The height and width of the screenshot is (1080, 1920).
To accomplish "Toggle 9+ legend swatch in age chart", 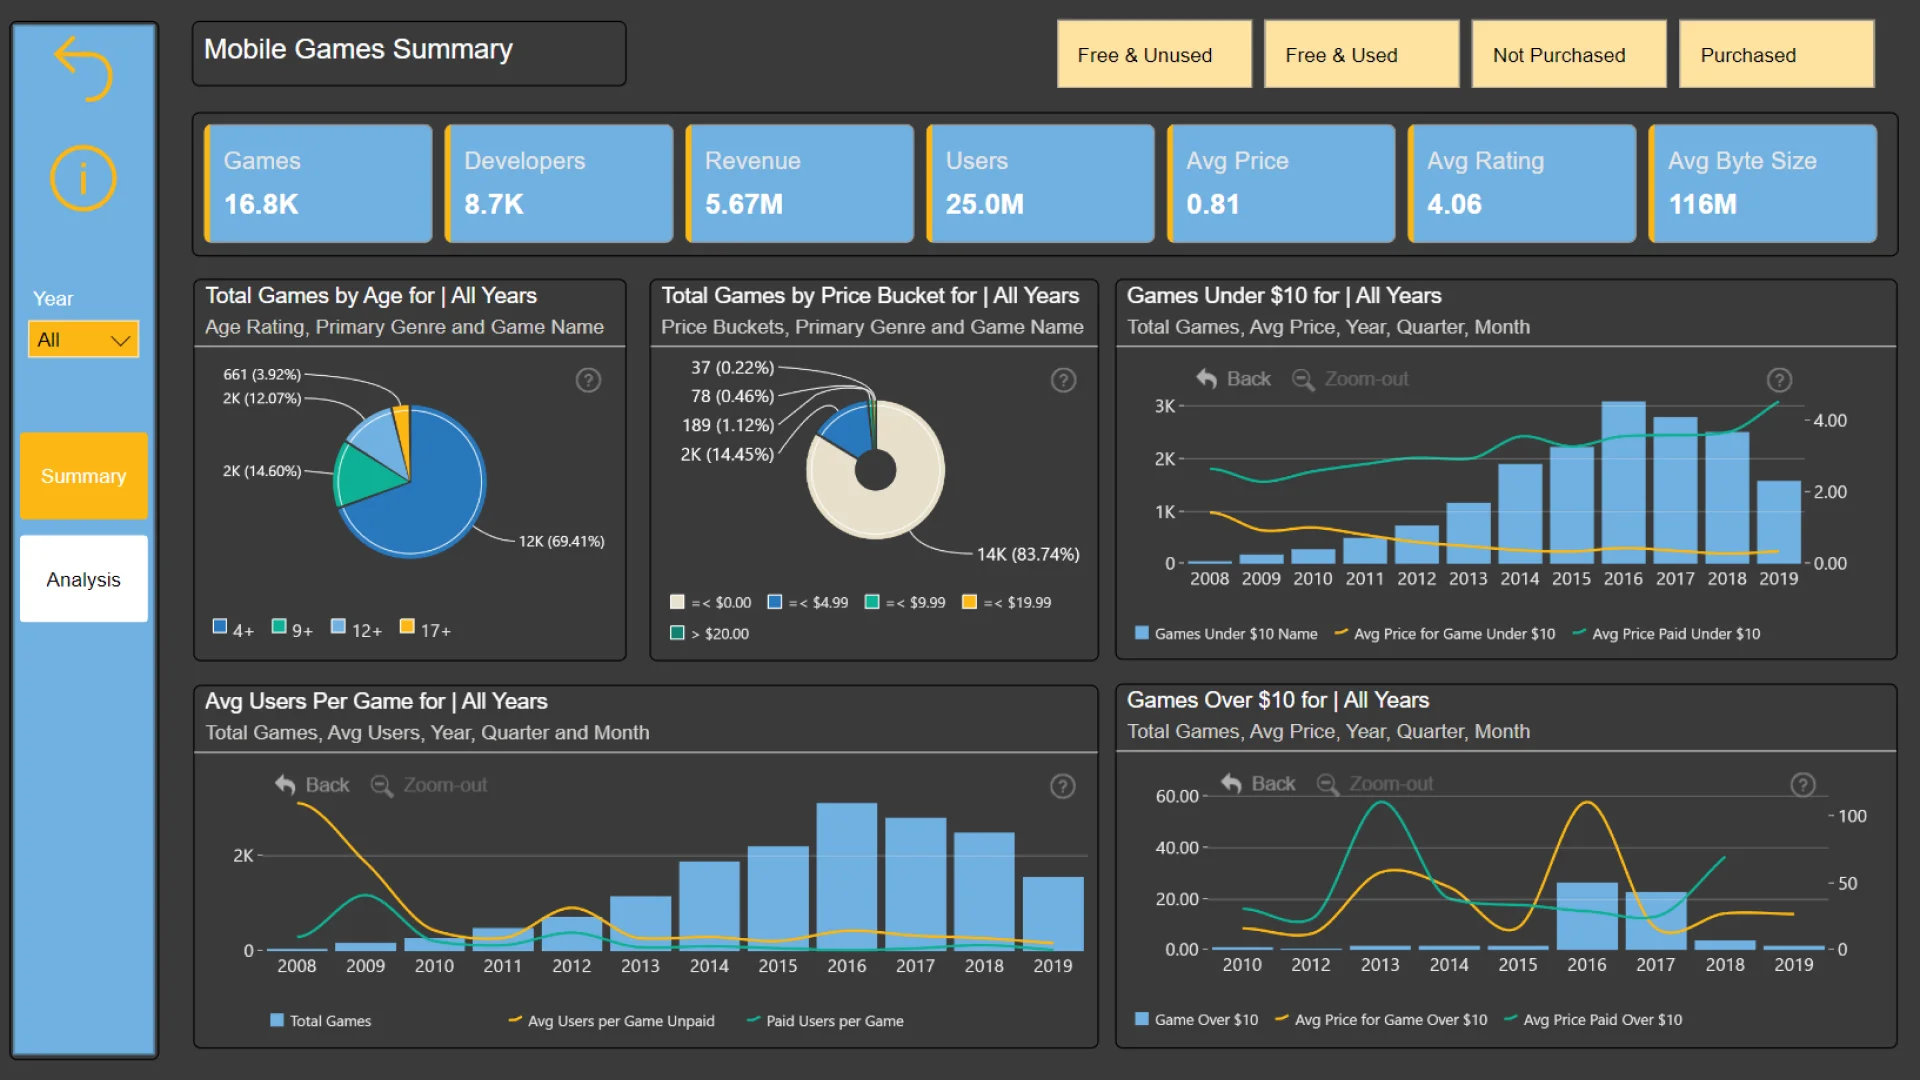I will point(280,627).
